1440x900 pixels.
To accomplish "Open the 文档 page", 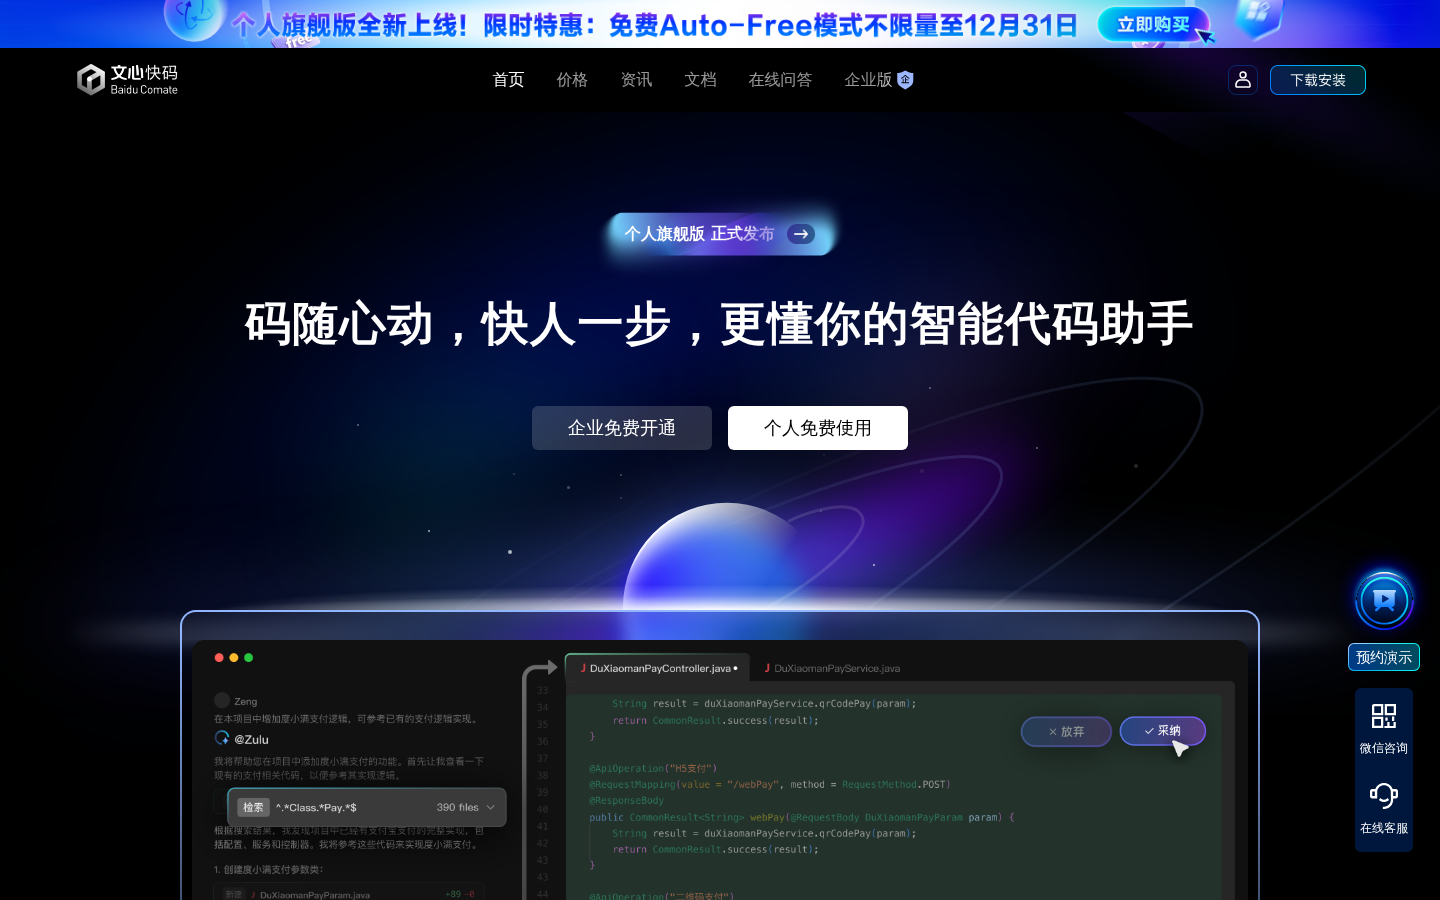I will click(x=700, y=80).
